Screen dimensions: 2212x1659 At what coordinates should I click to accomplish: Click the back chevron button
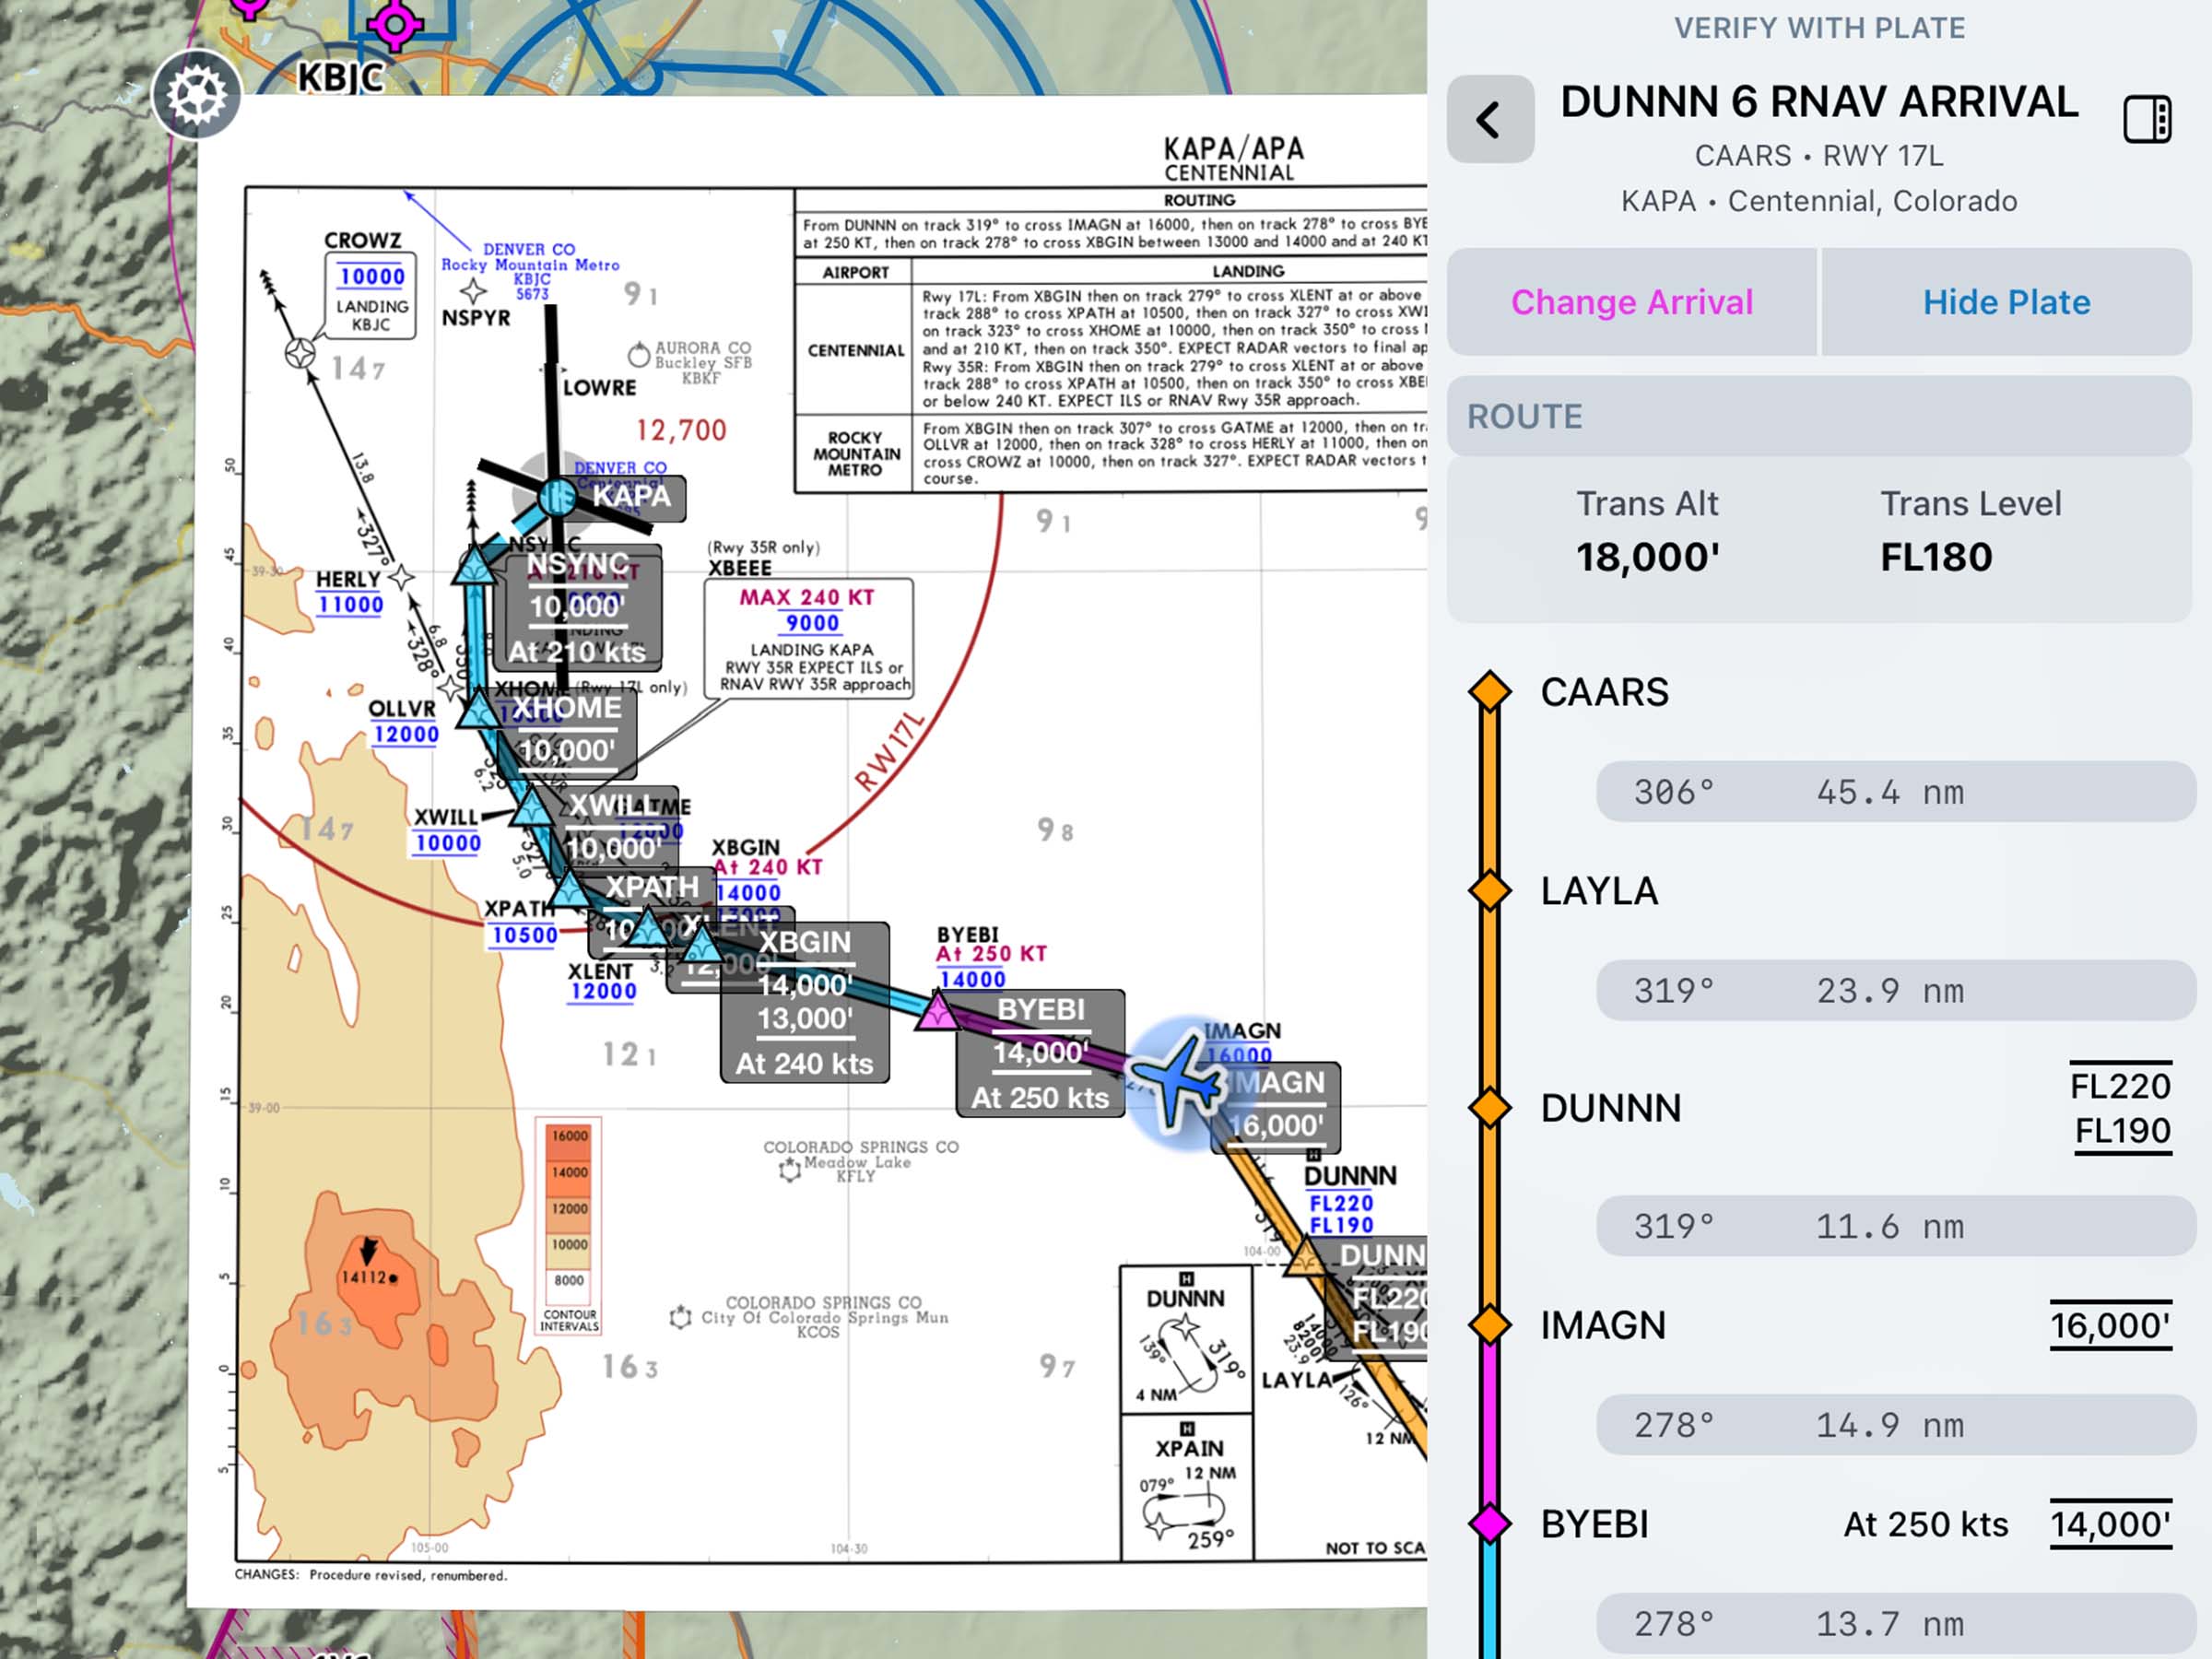click(1489, 120)
